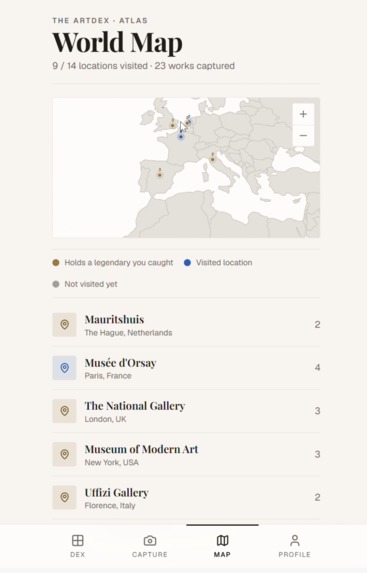
Task: Click the gray not-visited legend dot
Action: click(x=56, y=284)
